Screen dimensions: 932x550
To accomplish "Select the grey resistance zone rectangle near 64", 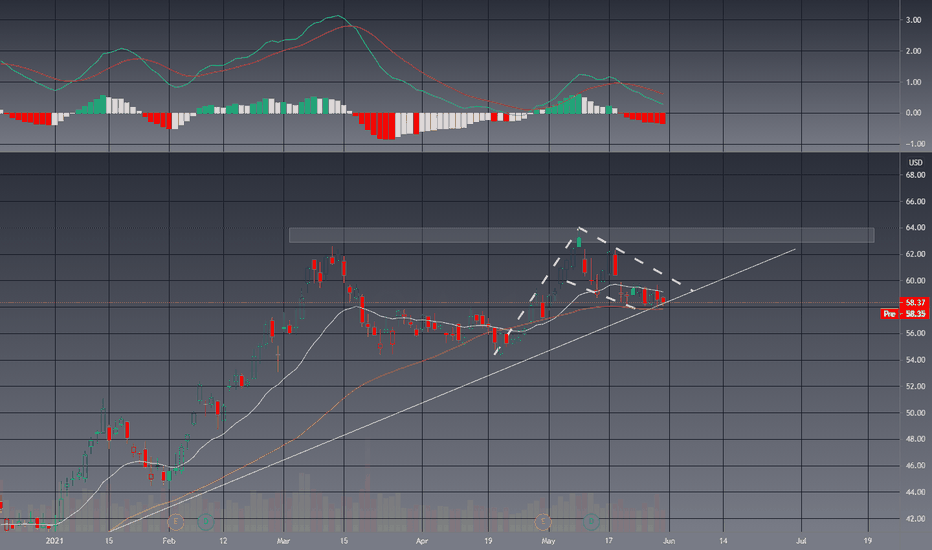I will point(581,235).
